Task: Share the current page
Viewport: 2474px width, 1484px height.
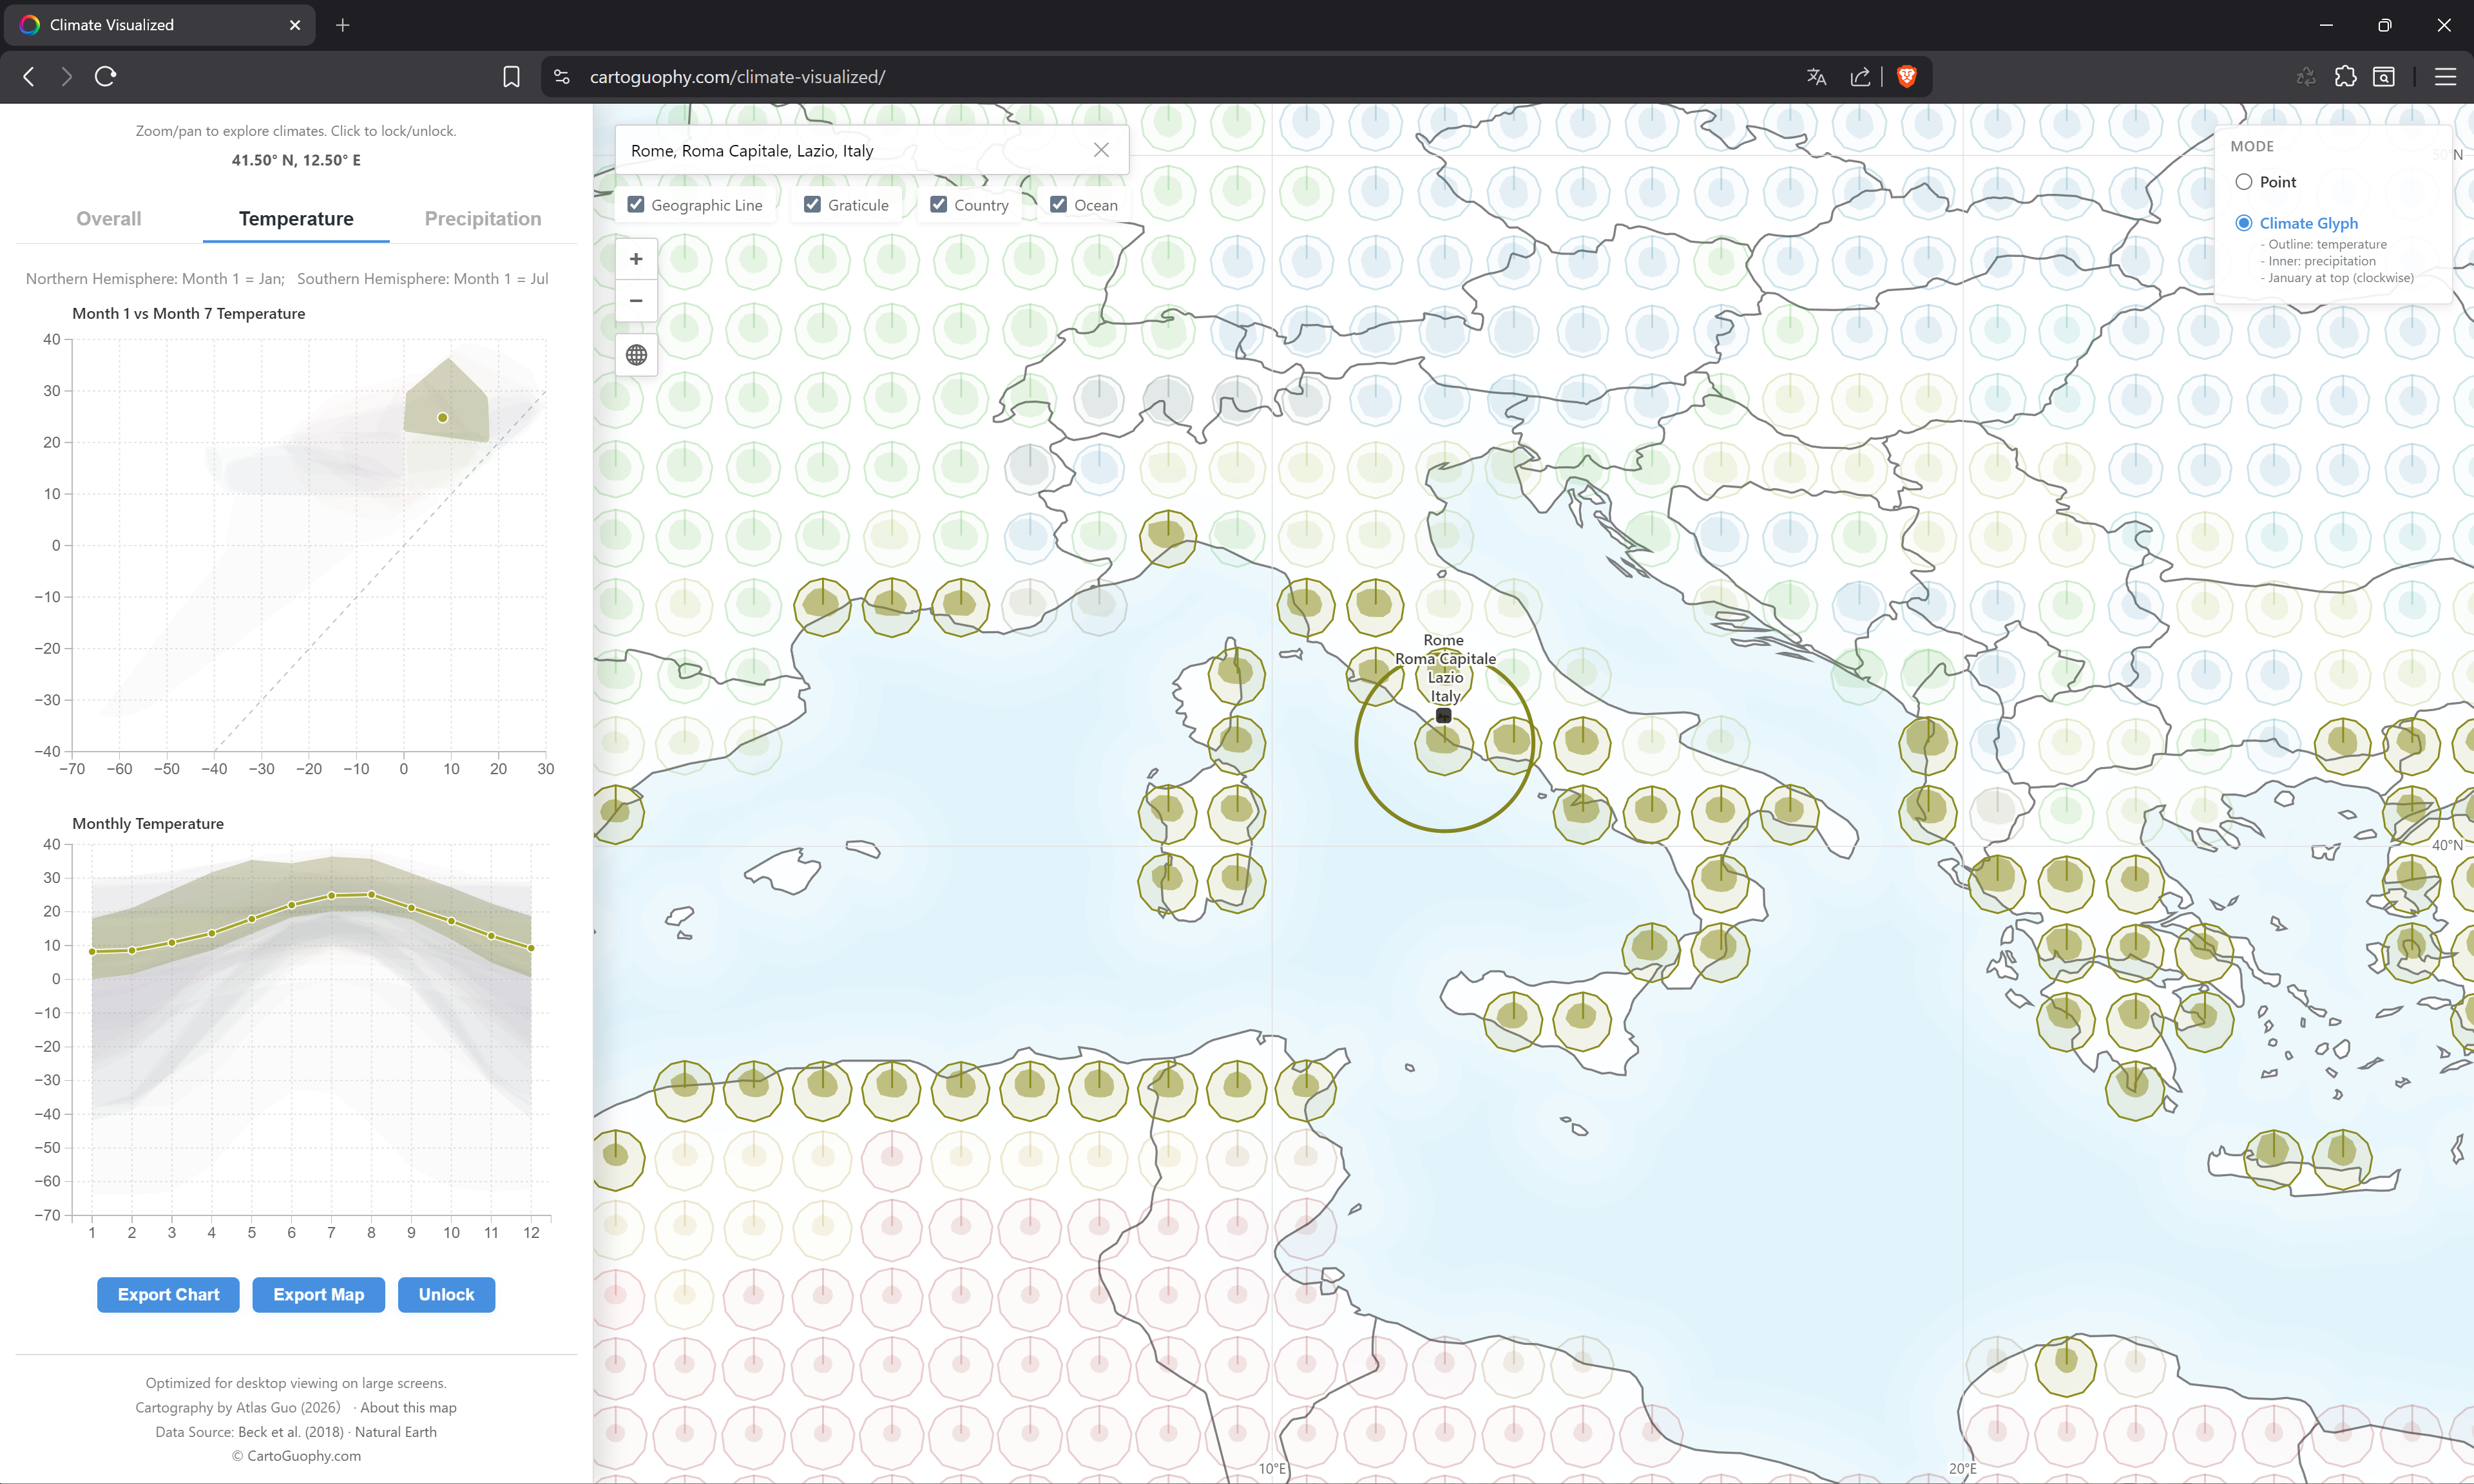Action: 1860,76
